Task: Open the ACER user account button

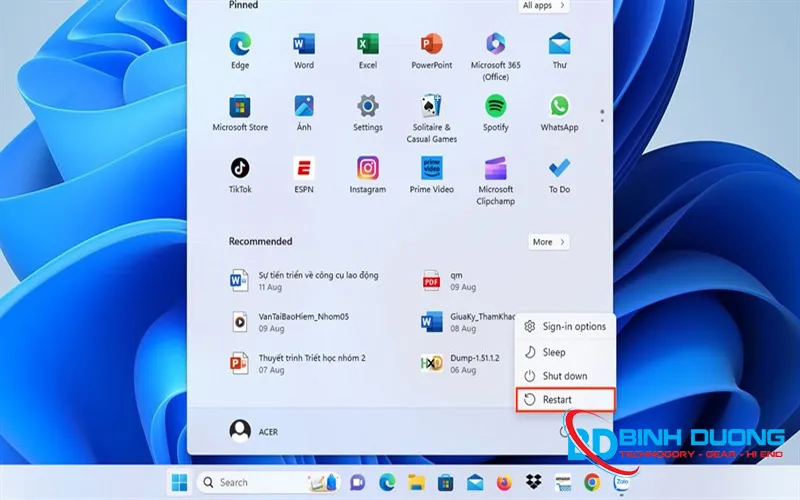Action: point(254,432)
